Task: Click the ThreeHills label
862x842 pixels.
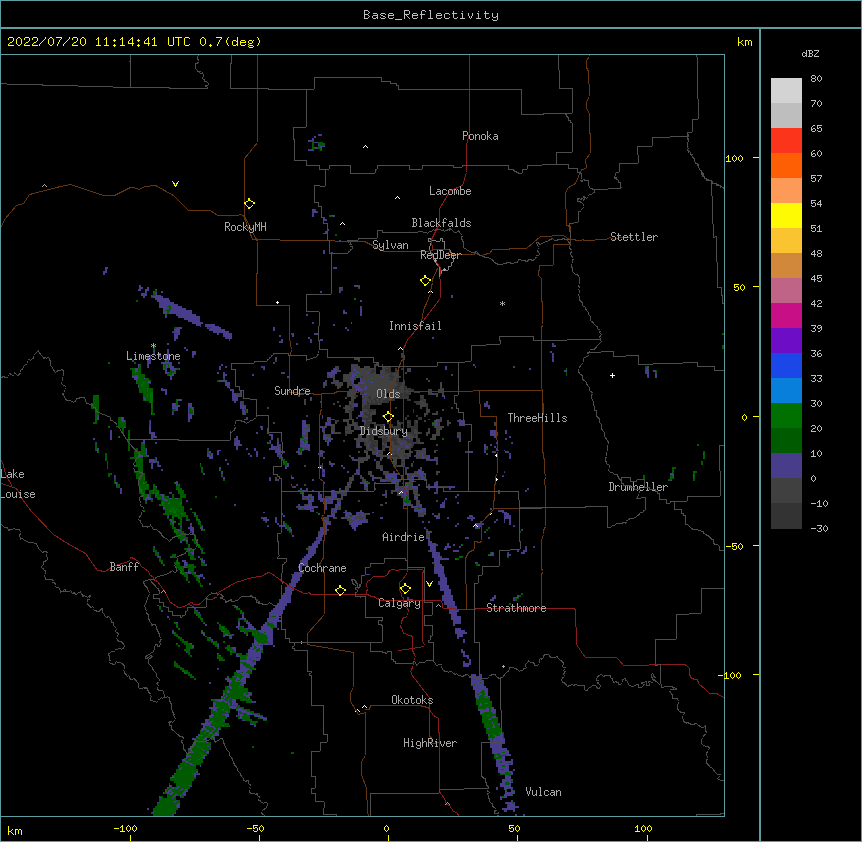Action: coord(537,418)
